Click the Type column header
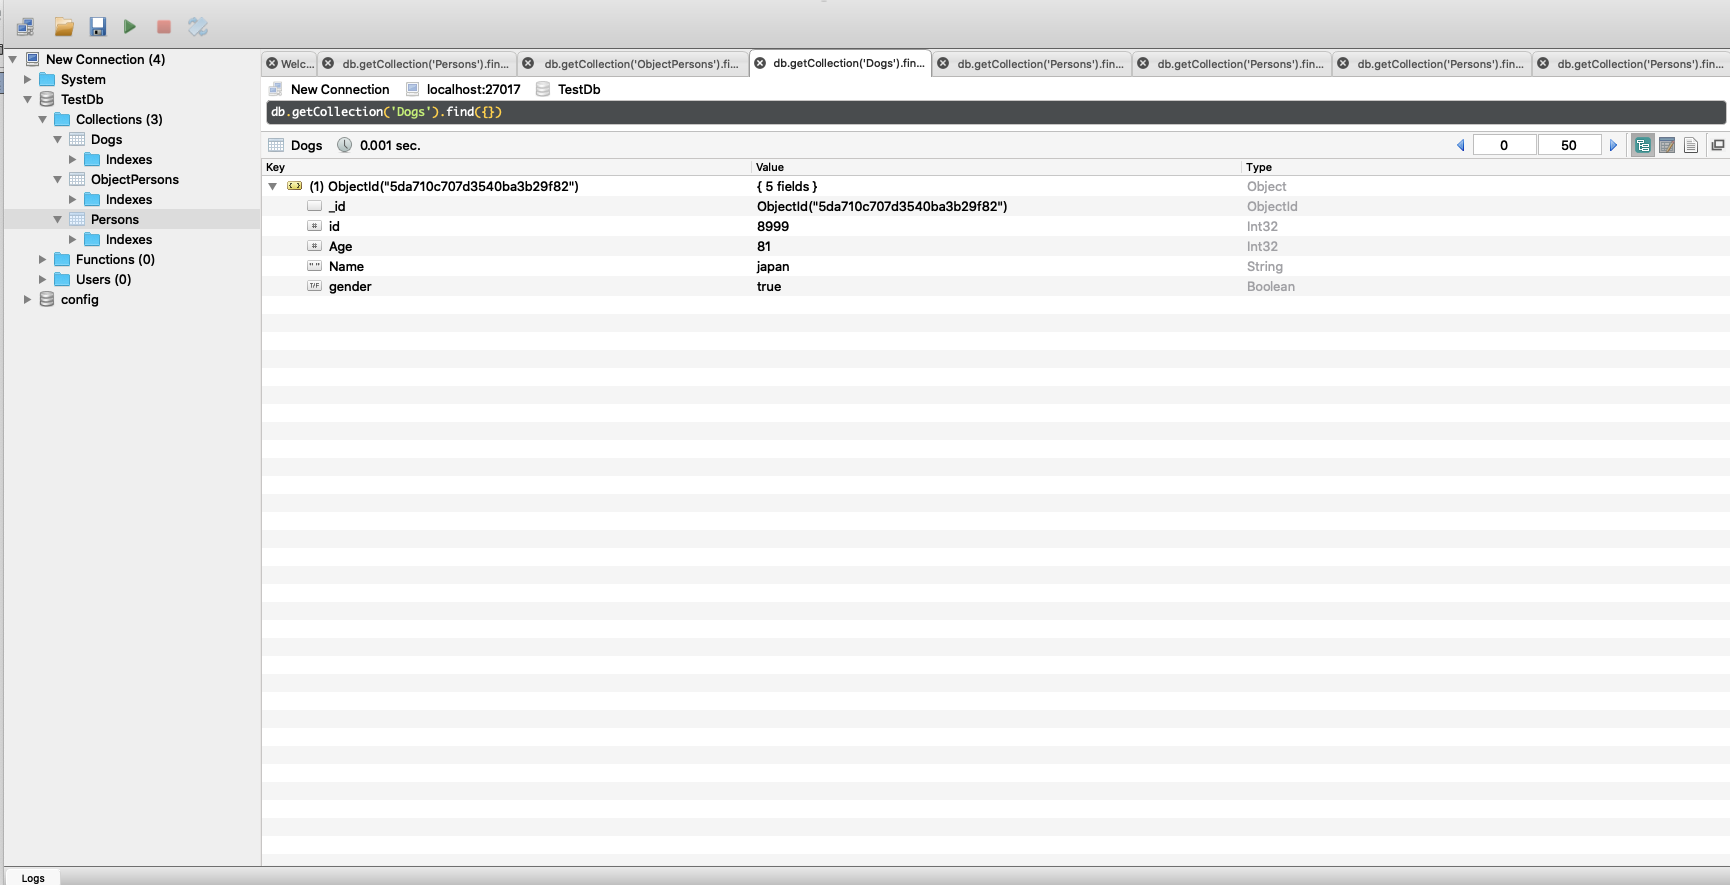Image resolution: width=1730 pixels, height=885 pixels. tap(1485, 167)
